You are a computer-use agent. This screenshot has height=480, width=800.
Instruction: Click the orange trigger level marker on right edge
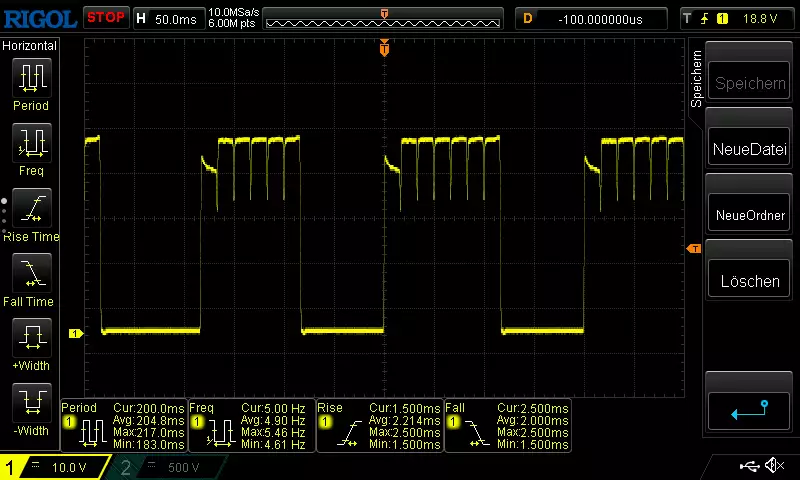coord(693,248)
